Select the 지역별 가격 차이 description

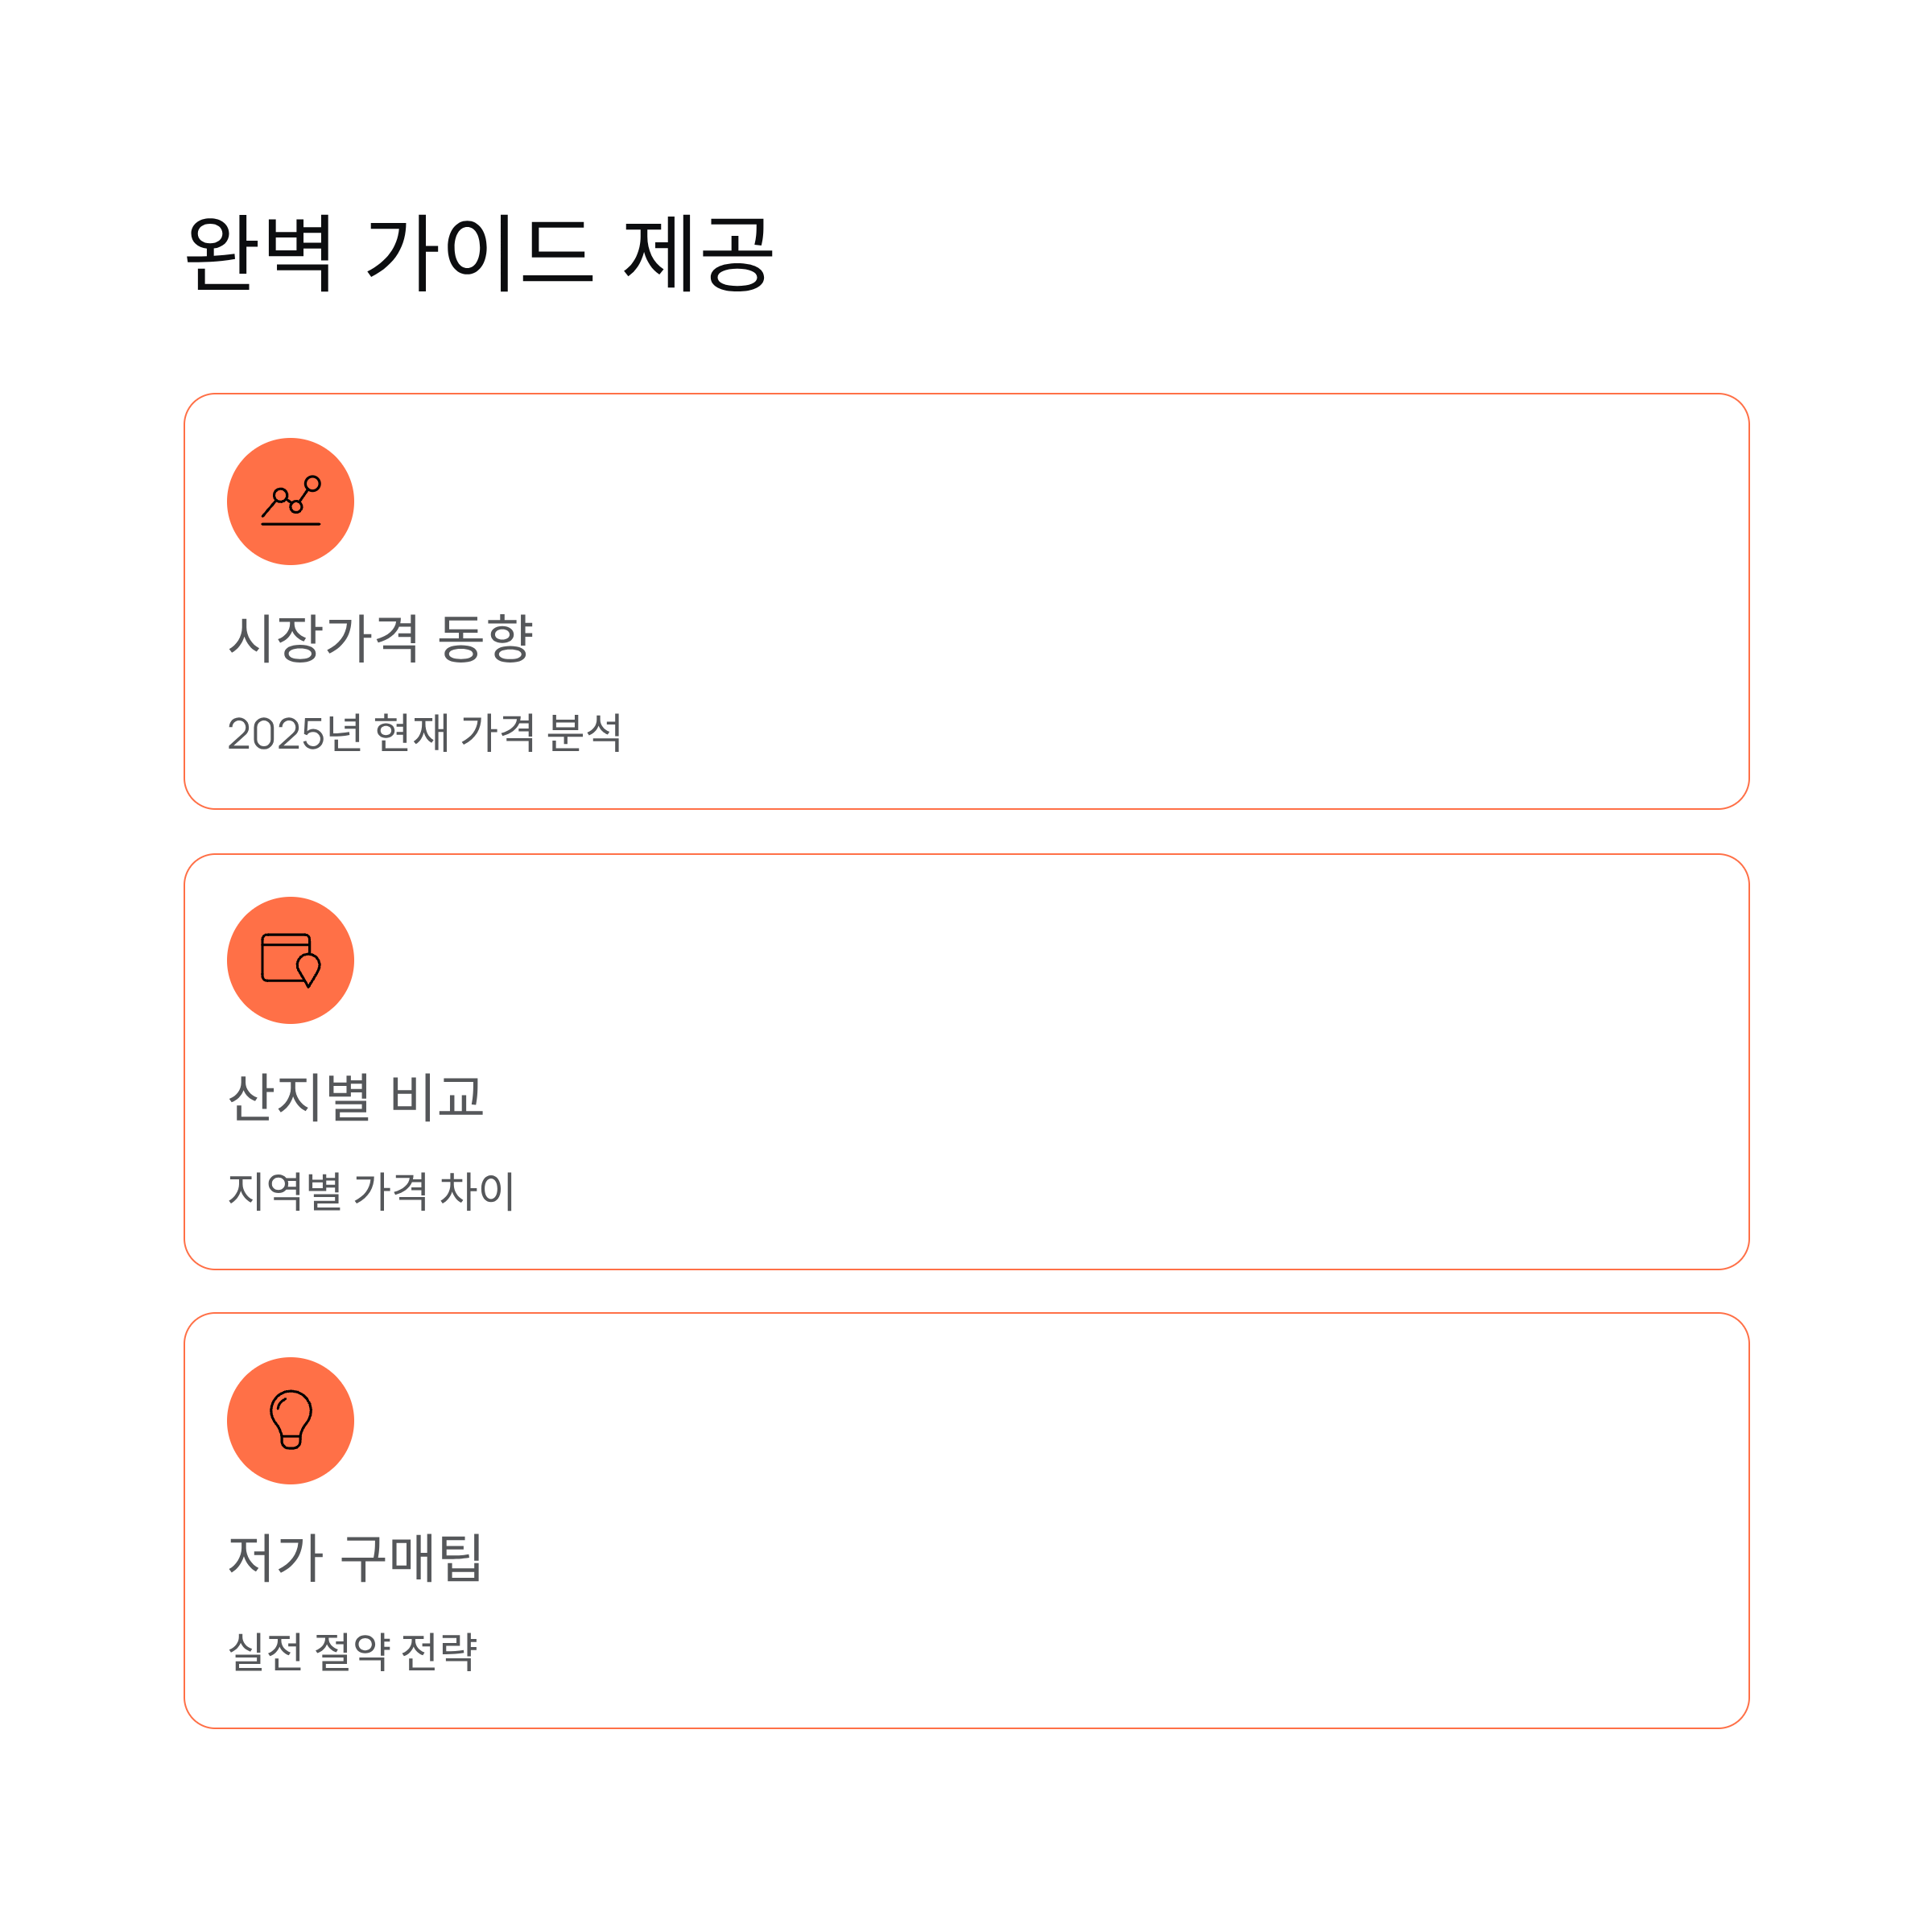371,1190
